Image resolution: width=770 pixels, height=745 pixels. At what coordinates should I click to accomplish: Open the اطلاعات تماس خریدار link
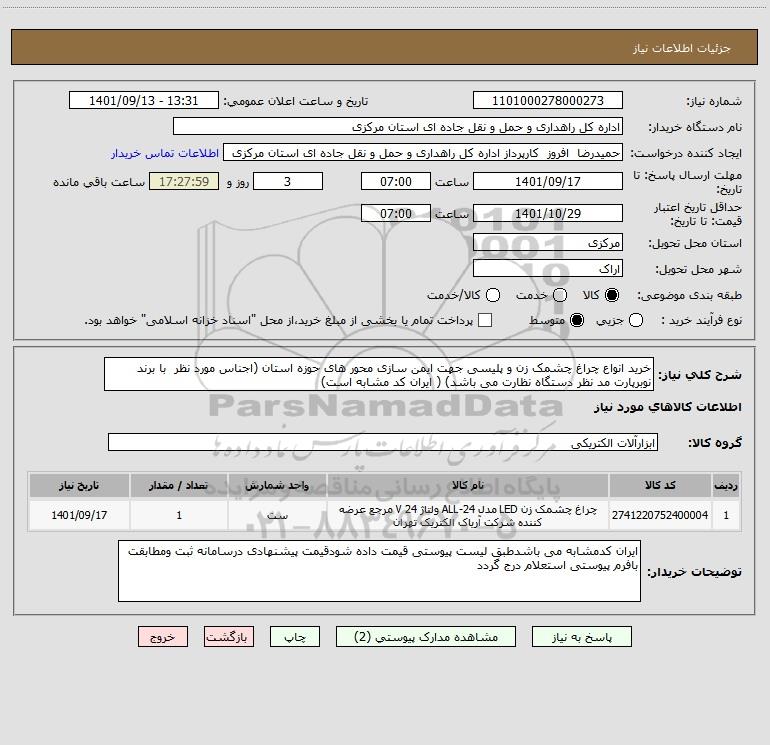coord(165,153)
